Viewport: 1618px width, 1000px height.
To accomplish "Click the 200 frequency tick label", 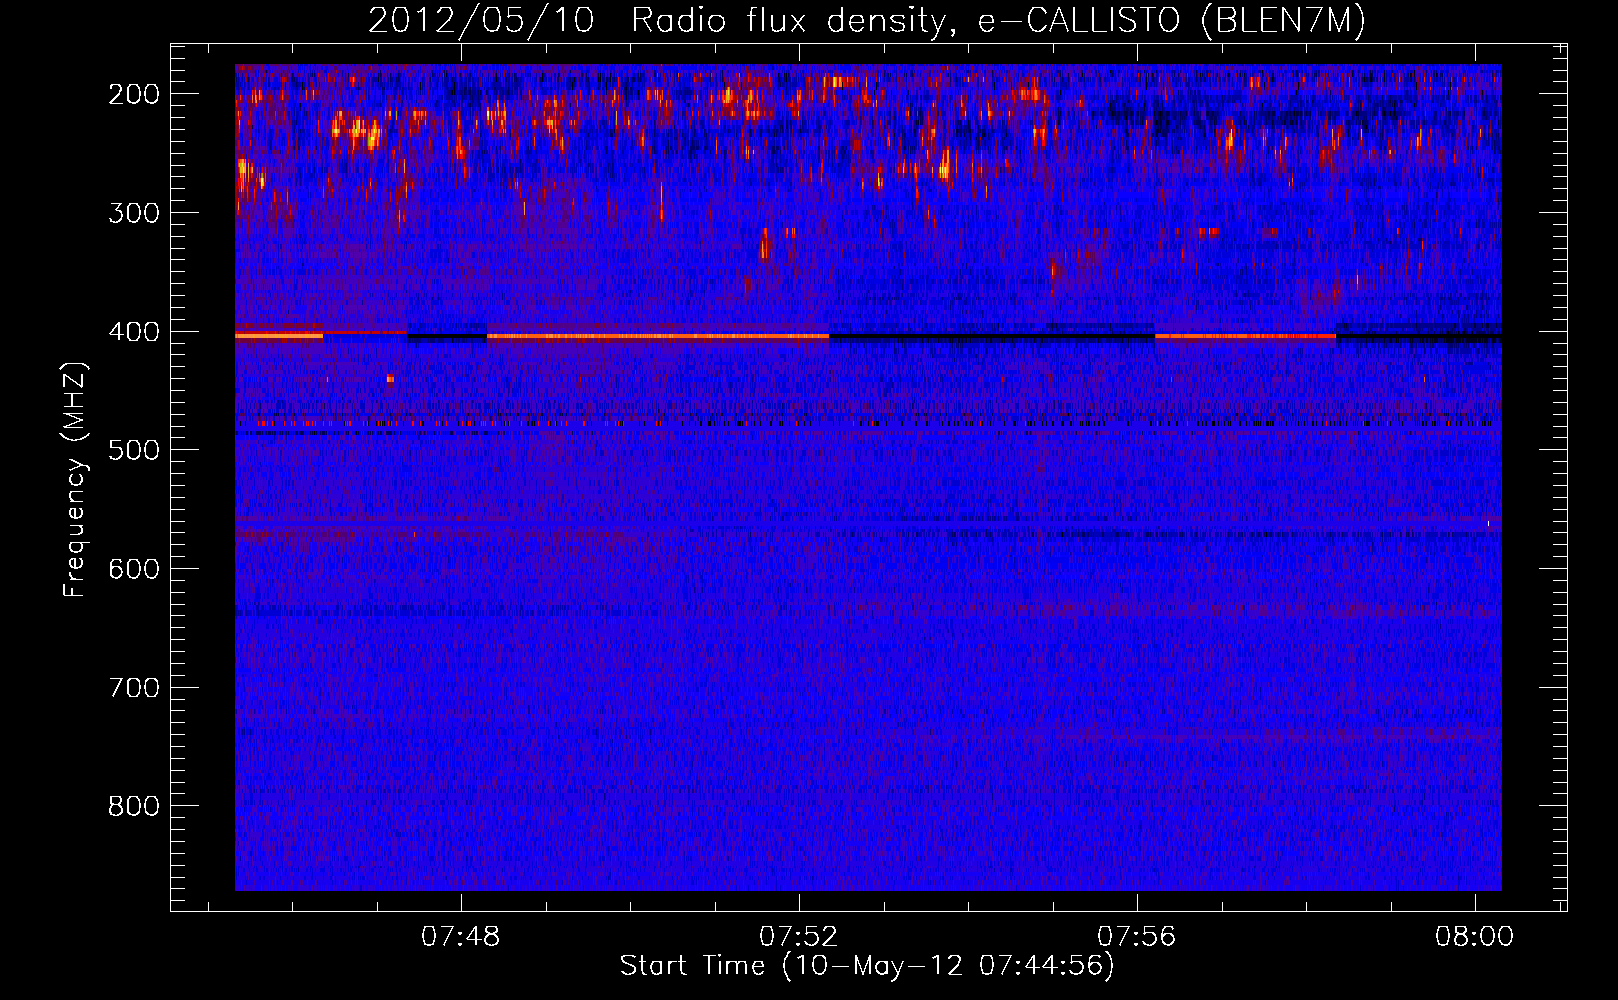I will (134, 94).
